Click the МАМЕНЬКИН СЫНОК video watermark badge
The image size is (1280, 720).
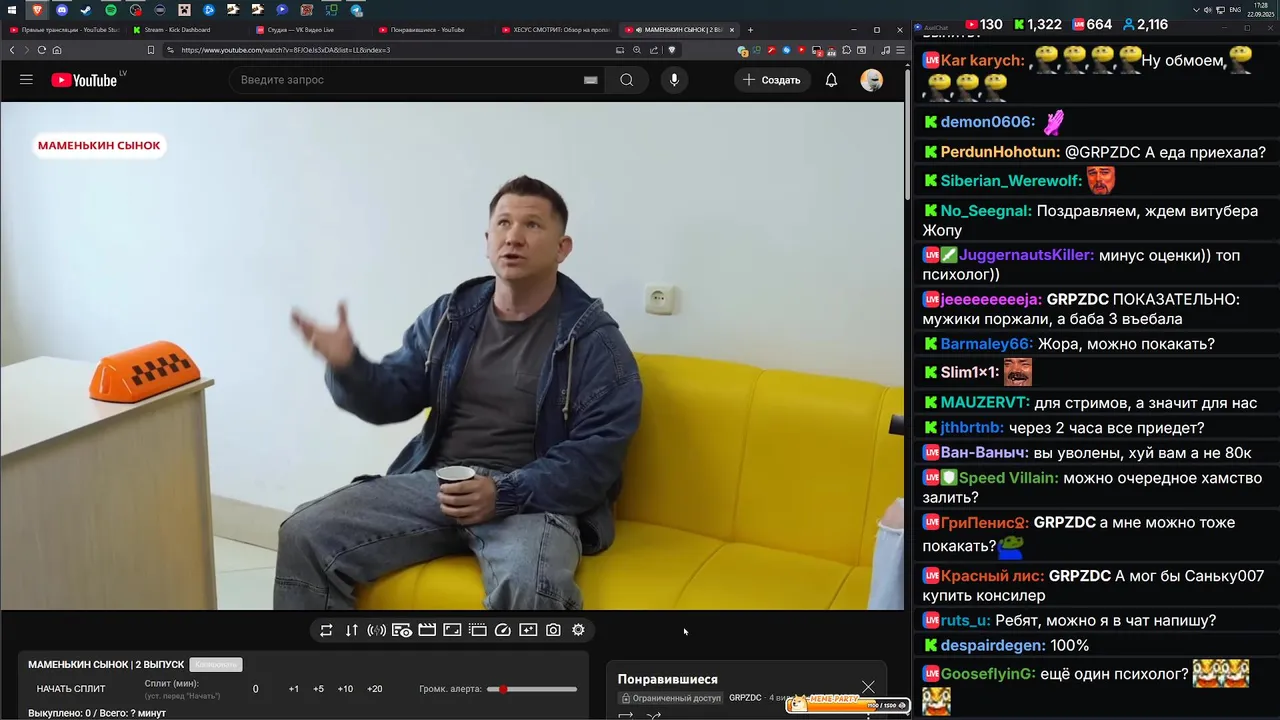click(99, 146)
